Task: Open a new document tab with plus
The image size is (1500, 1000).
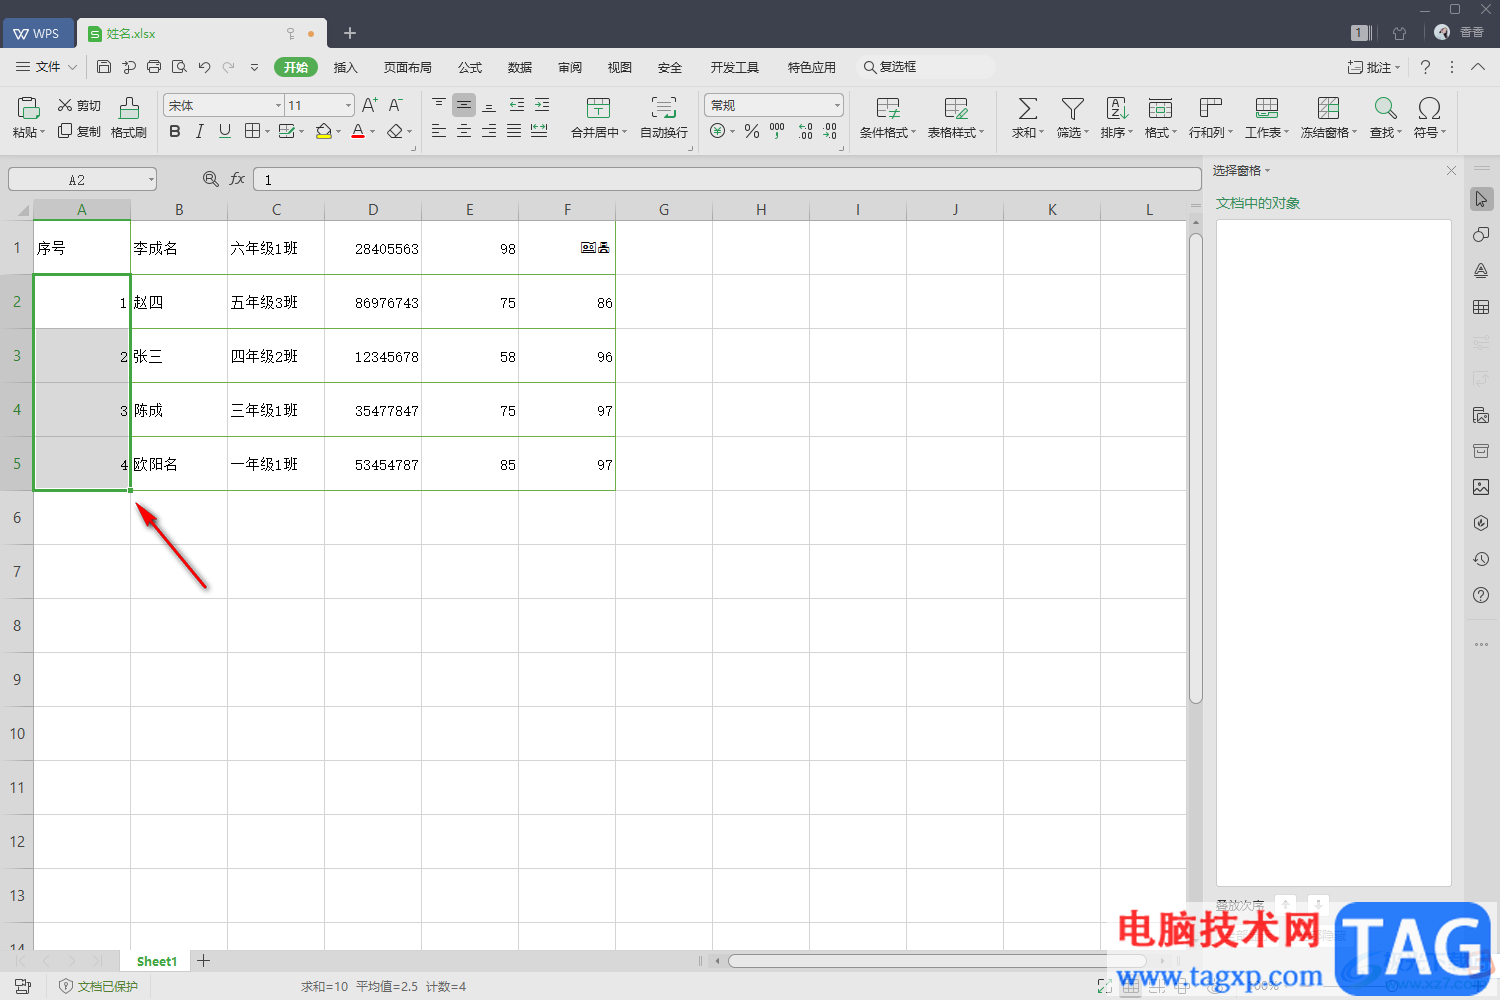Action: [x=350, y=33]
